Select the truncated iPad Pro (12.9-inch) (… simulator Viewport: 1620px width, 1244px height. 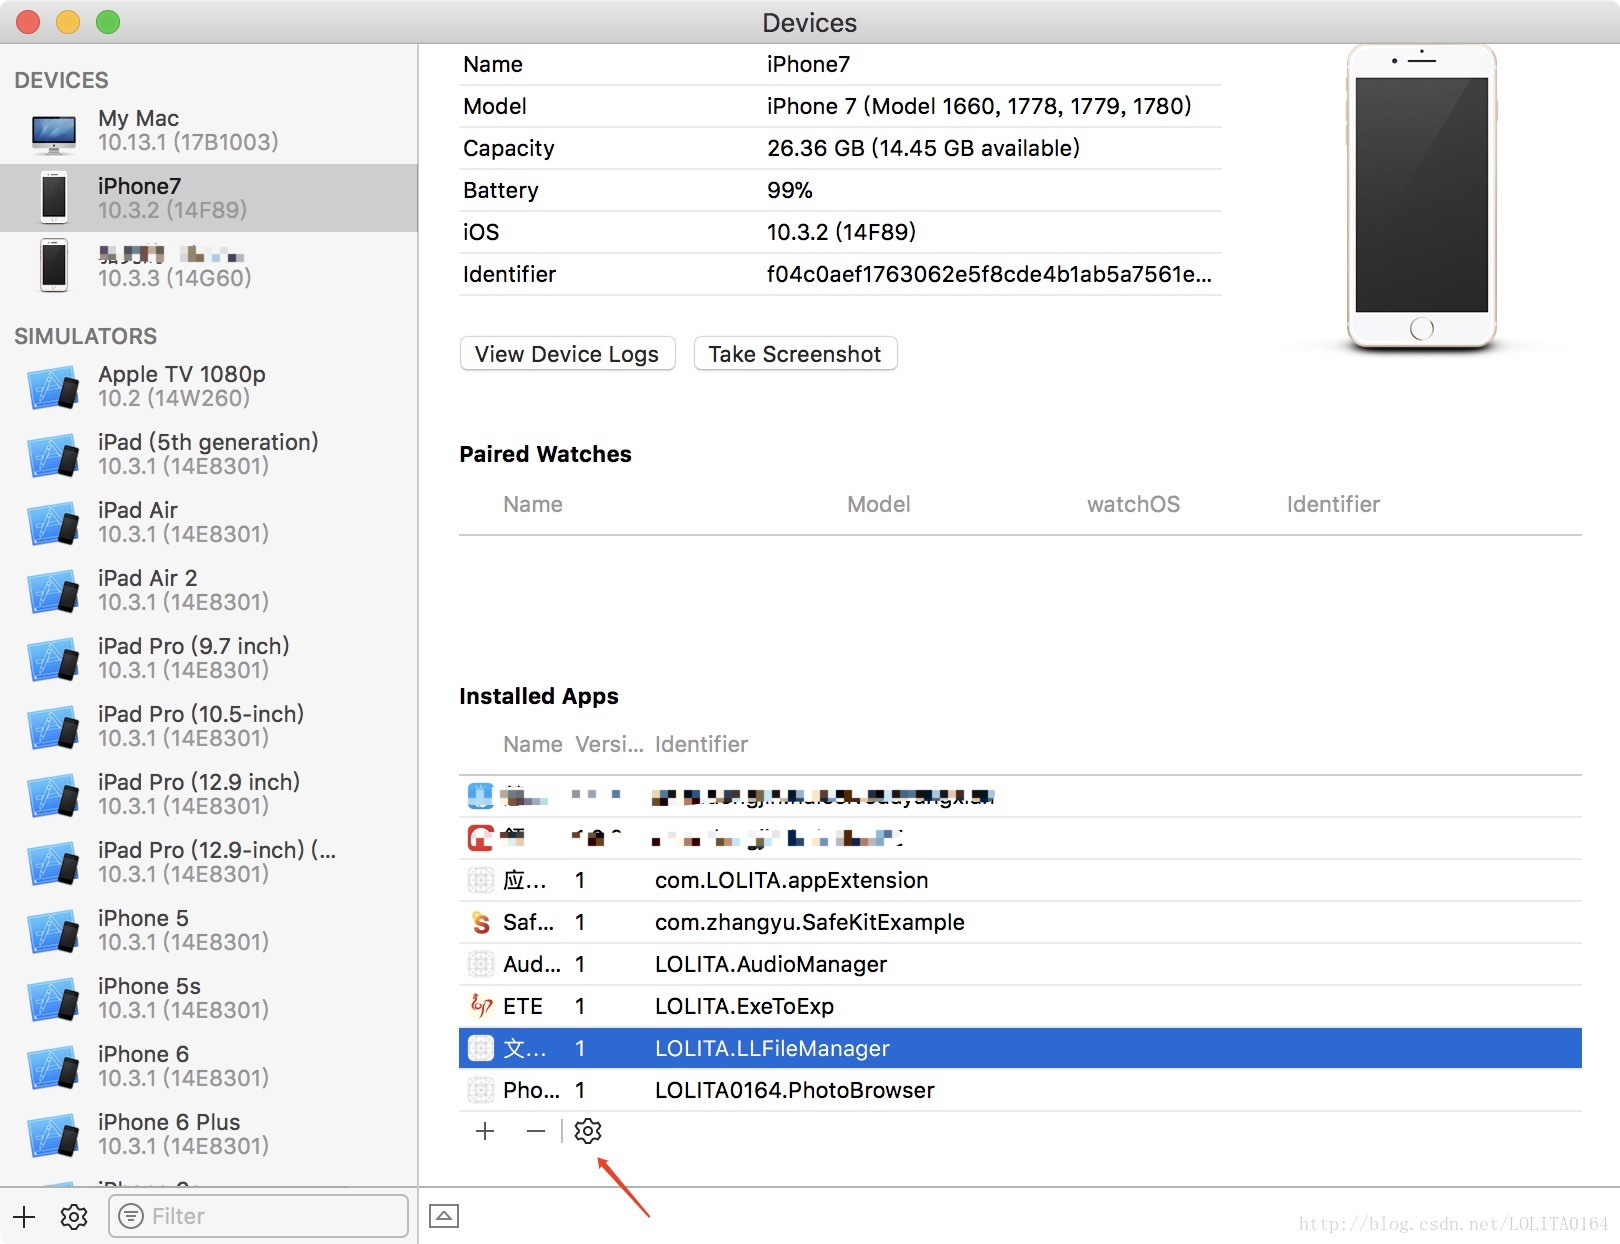(209, 862)
